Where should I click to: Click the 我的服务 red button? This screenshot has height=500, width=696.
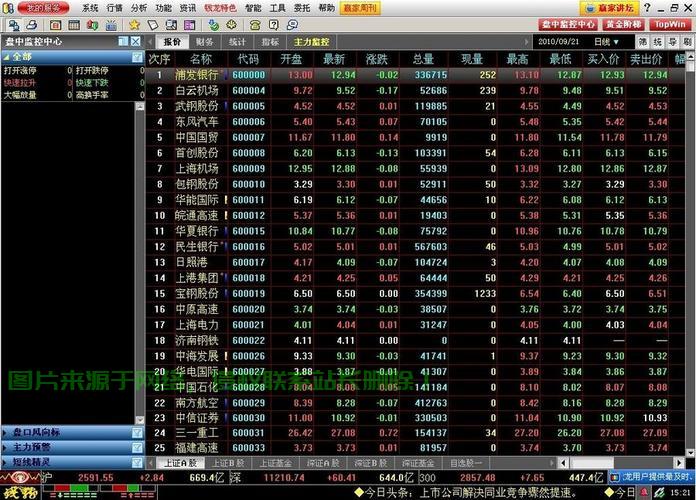(43, 8)
